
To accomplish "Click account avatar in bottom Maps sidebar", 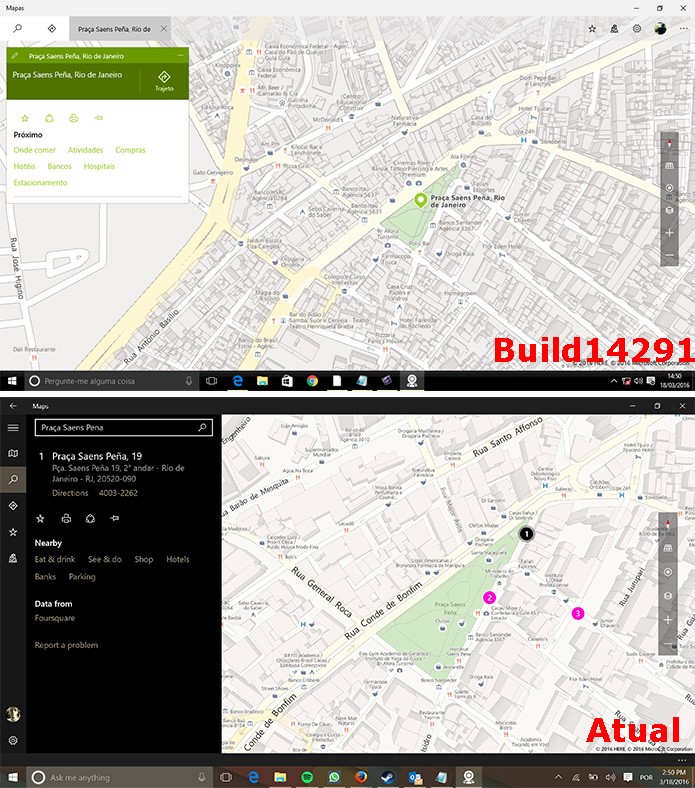I will 13,714.
